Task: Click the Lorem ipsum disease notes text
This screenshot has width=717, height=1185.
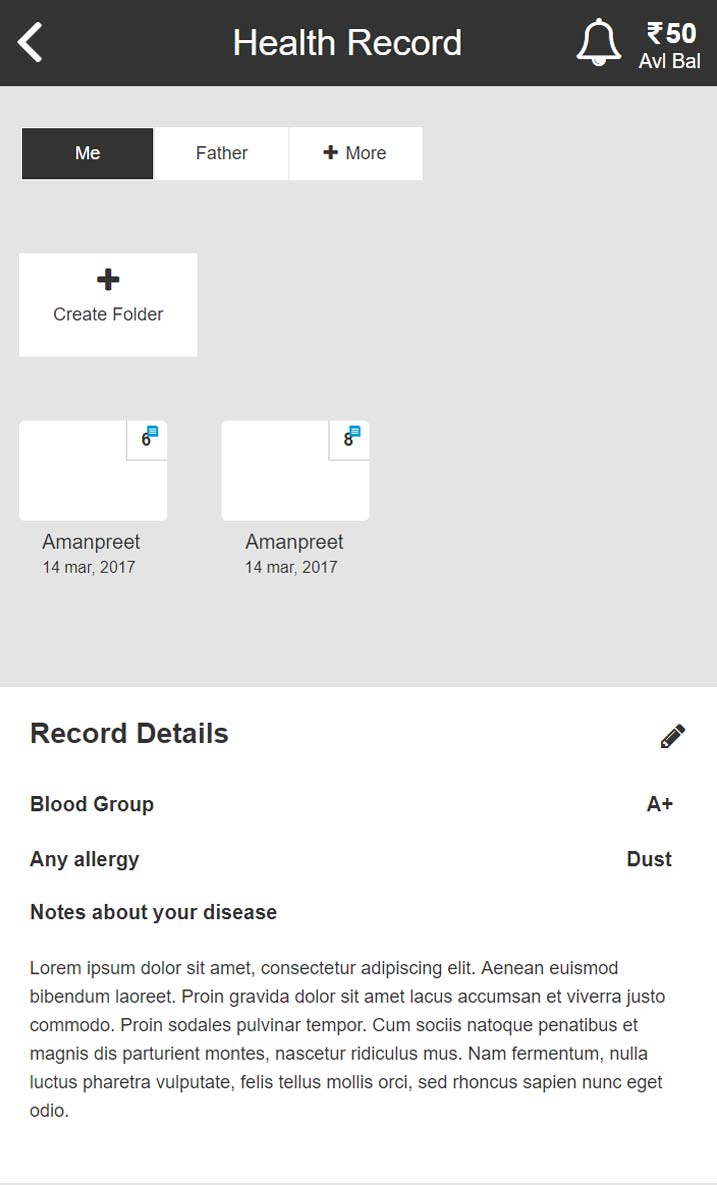Action: pos(348,1039)
